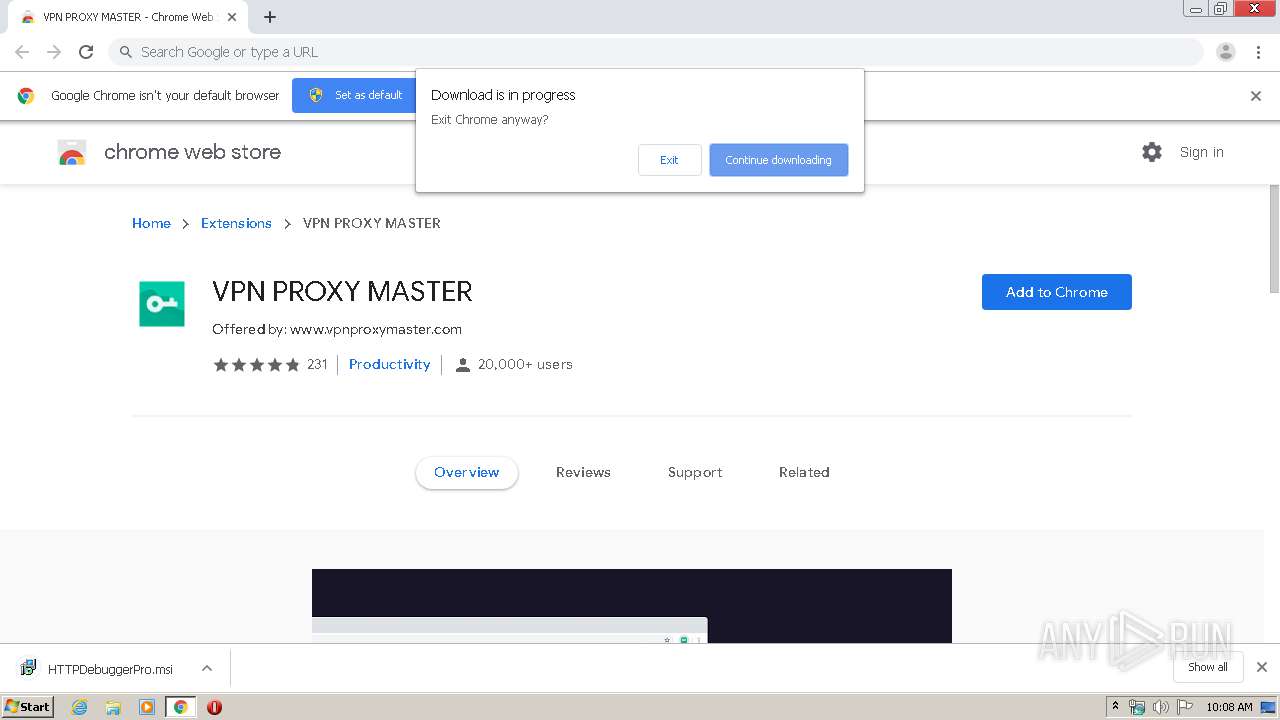This screenshot has width=1280, height=720.
Task: Click the extension screenshot preview image
Action: (x=632, y=606)
